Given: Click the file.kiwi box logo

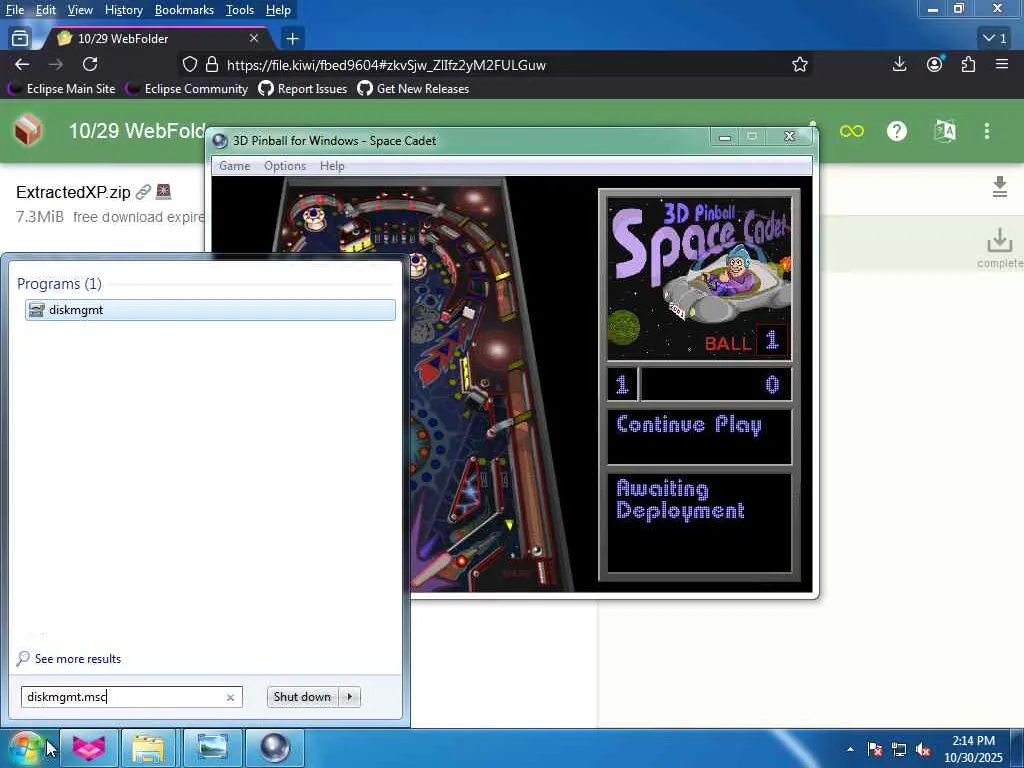Looking at the screenshot, I should (28, 131).
